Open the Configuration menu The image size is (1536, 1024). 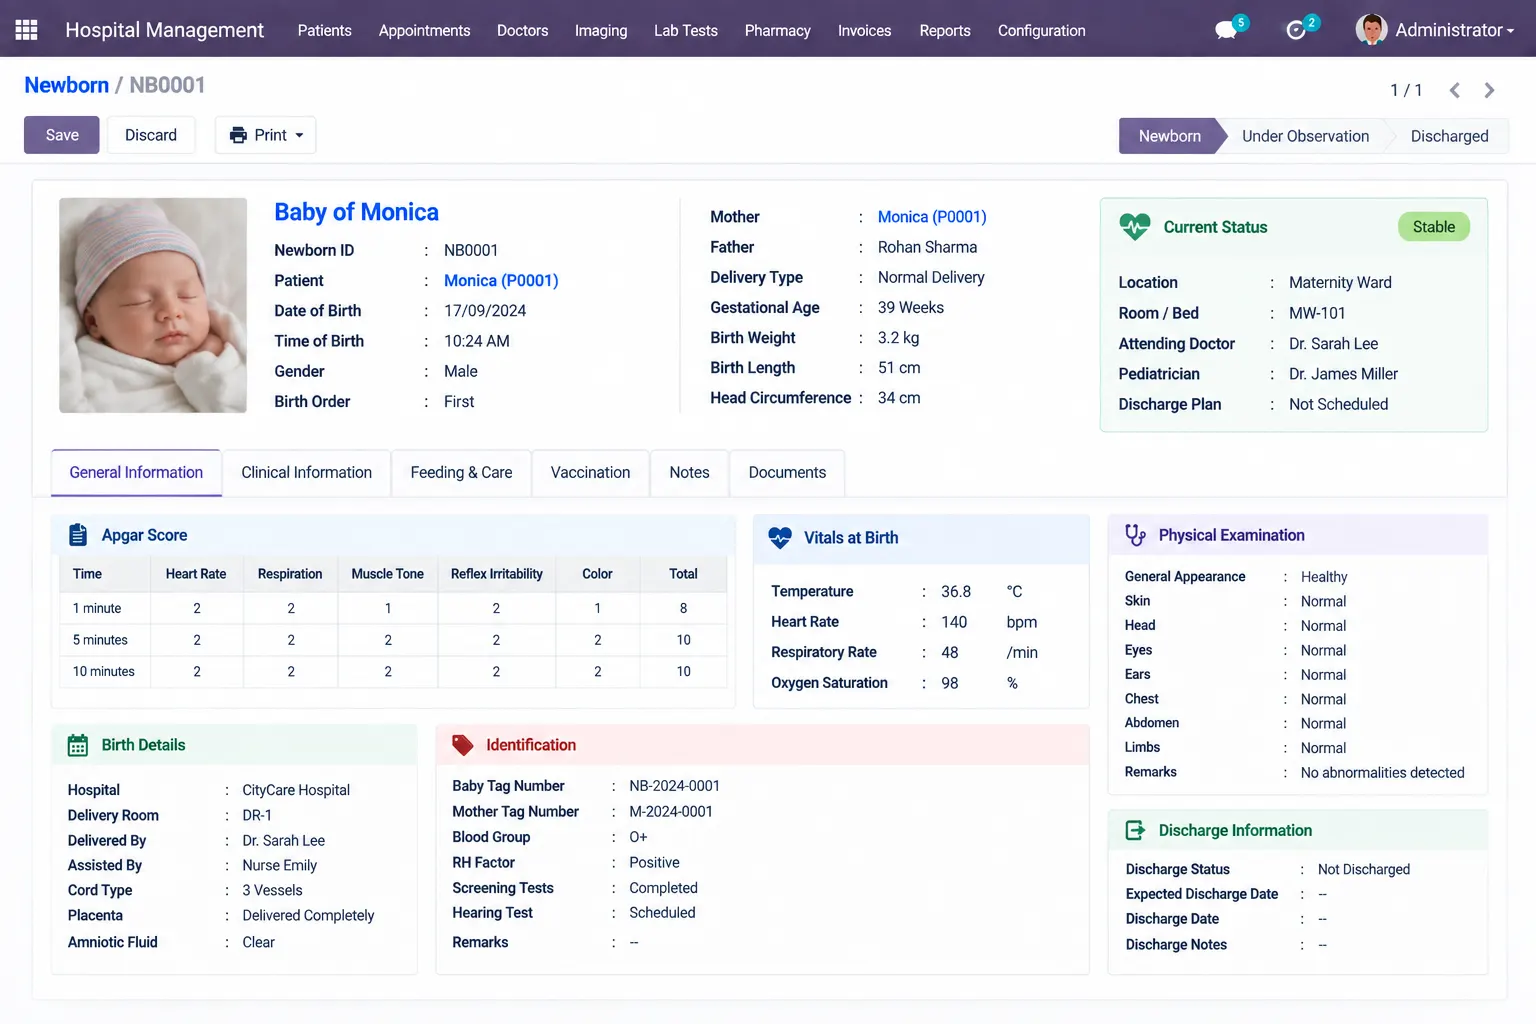1041,30
